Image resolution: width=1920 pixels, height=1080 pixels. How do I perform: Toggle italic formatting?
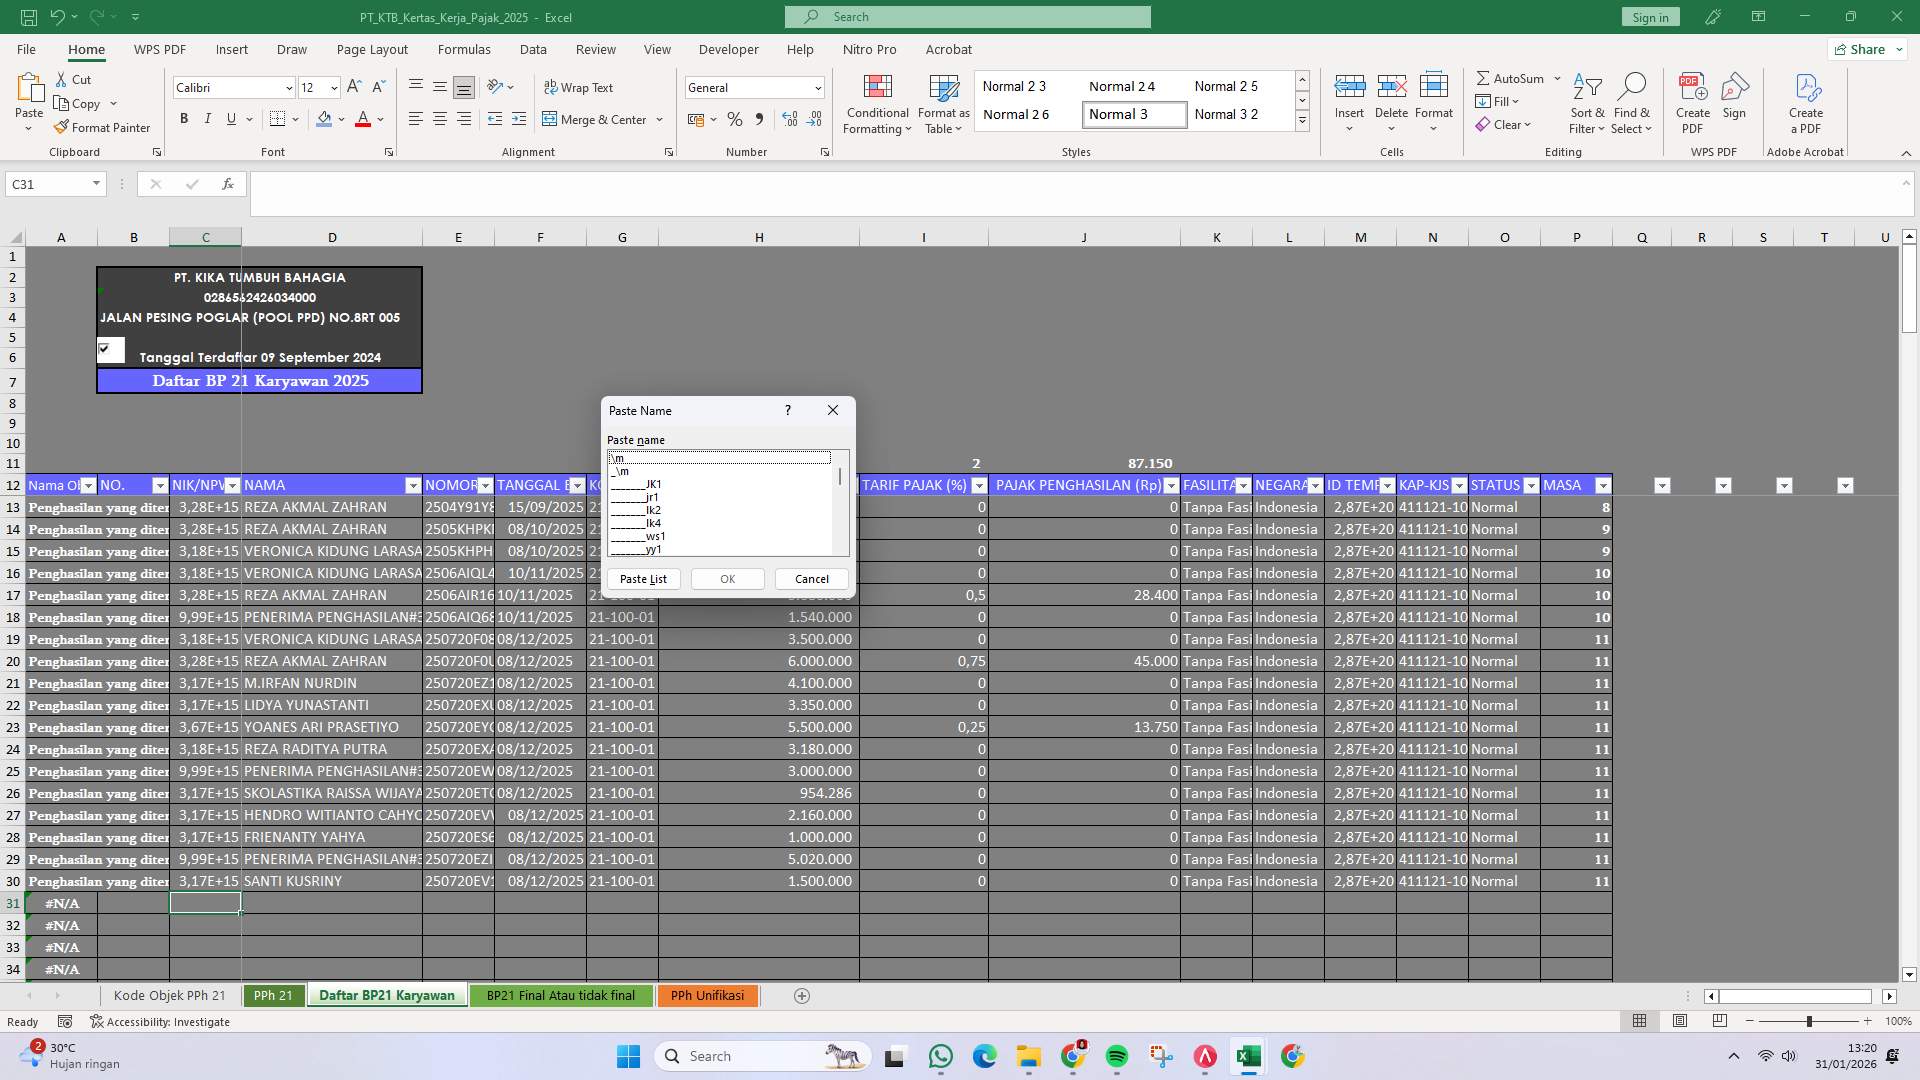click(207, 118)
